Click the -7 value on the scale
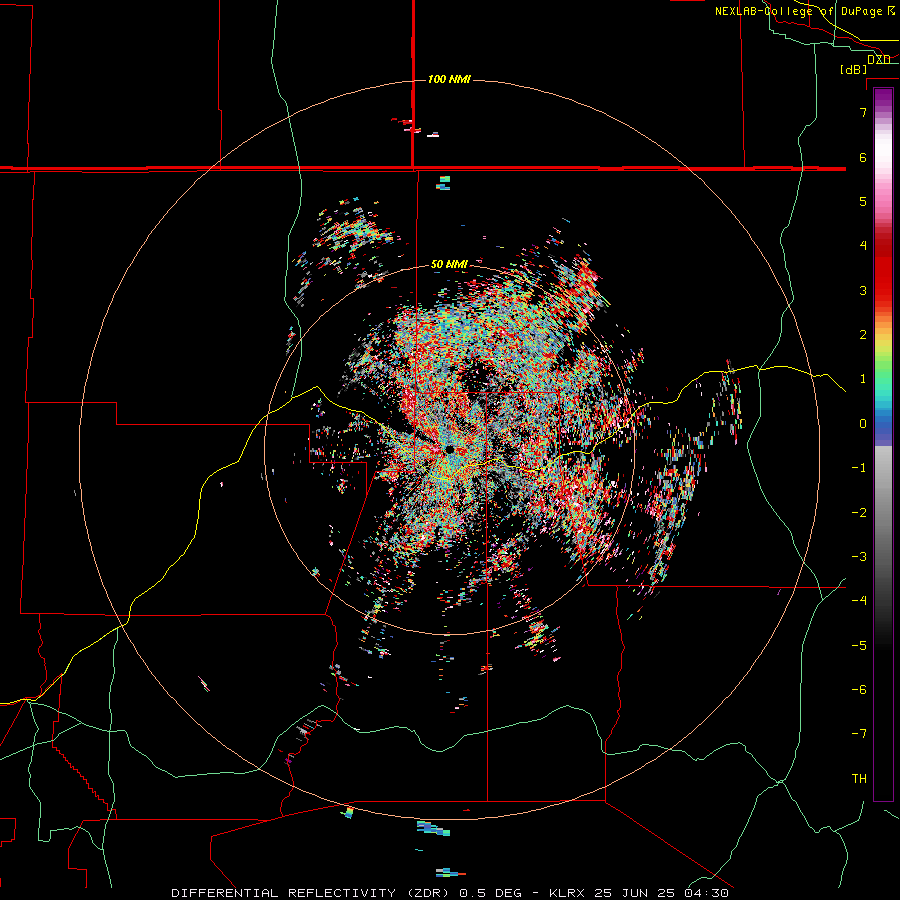900x900 pixels. (x=859, y=734)
